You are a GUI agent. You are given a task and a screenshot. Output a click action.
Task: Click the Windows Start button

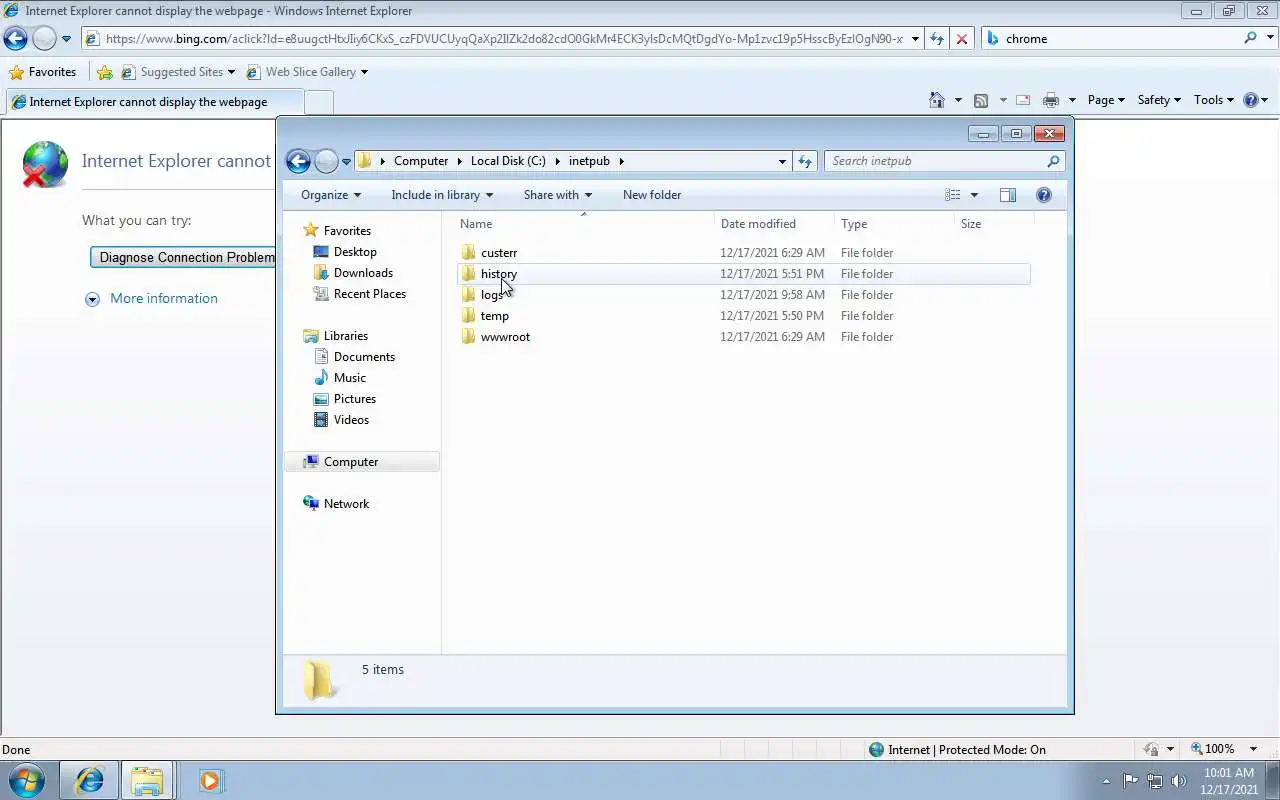coord(27,780)
